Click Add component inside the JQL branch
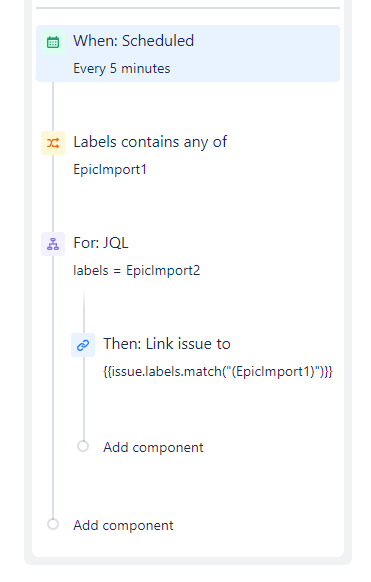This screenshot has height=582, width=371. point(153,447)
